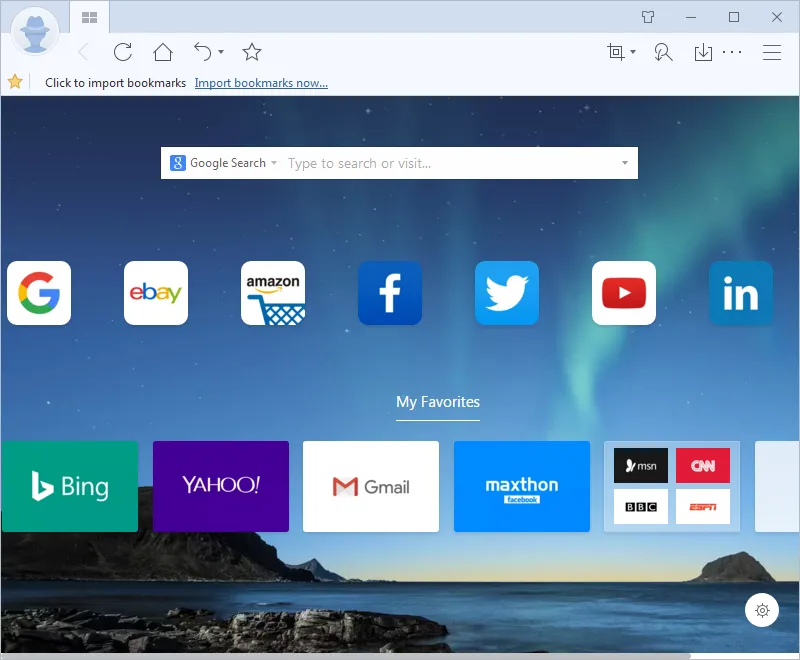The height and width of the screenshot is (660, 800).
Task: Open the page settings gear button
Action: [762, 610]
